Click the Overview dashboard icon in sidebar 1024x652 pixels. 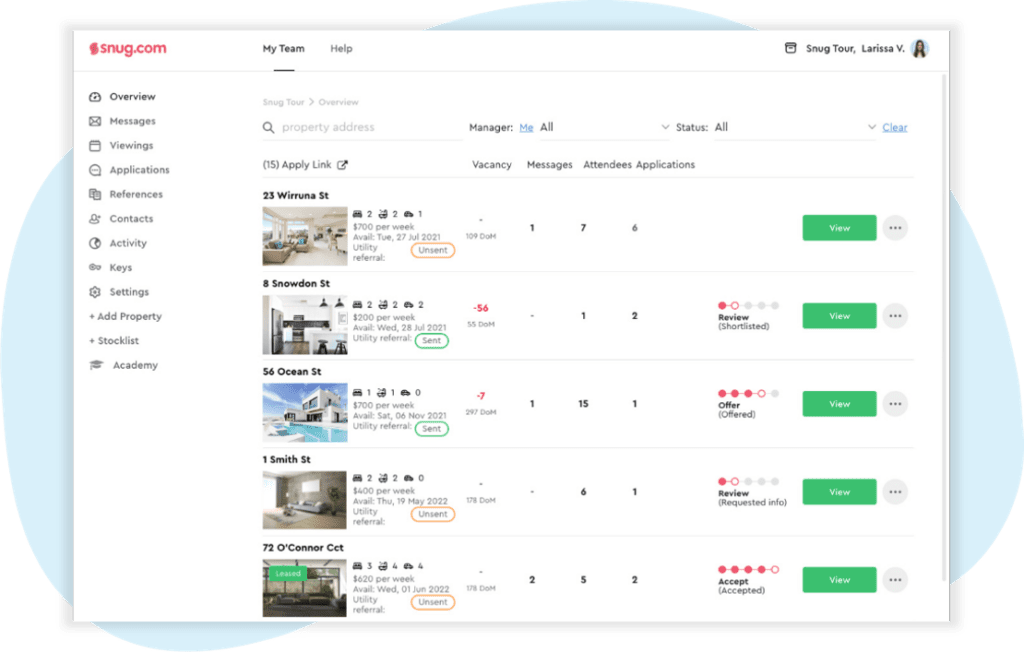95,97
